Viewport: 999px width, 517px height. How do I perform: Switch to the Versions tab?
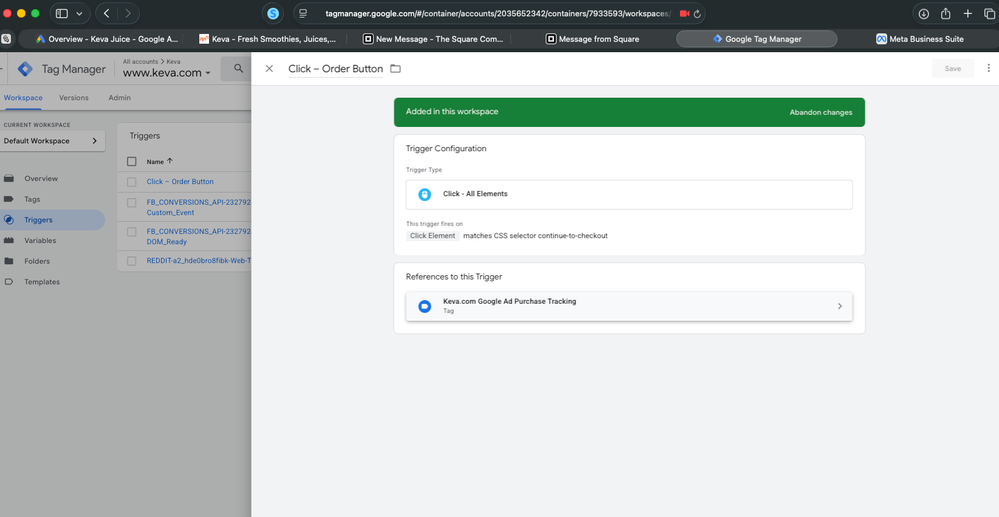point(74,98)
